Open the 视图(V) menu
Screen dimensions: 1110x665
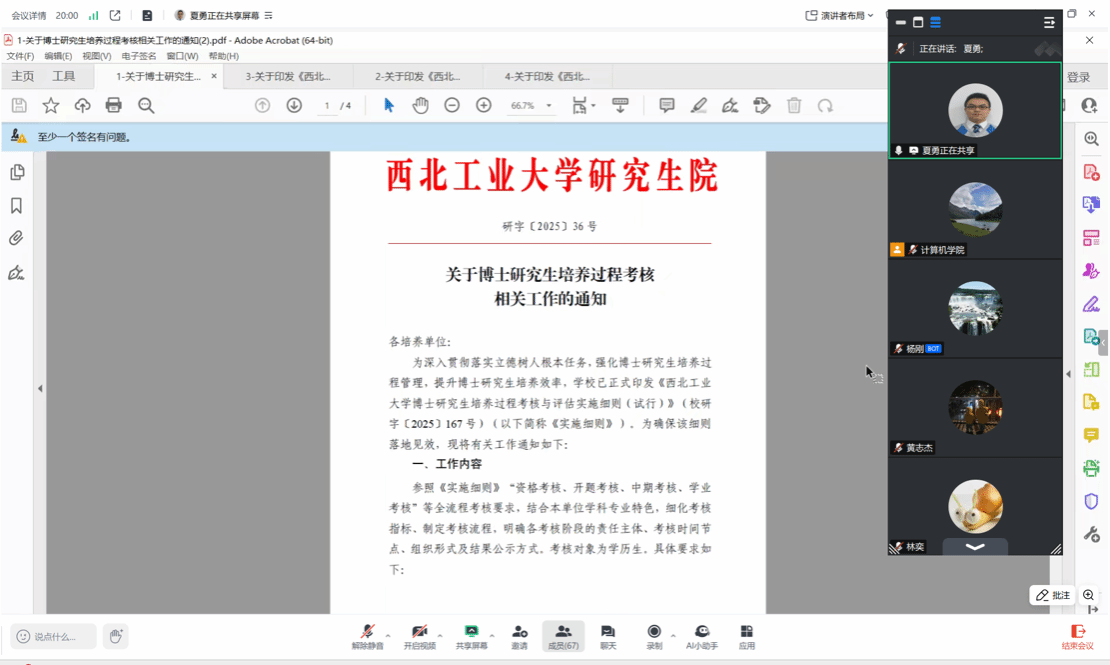point(96,57)
